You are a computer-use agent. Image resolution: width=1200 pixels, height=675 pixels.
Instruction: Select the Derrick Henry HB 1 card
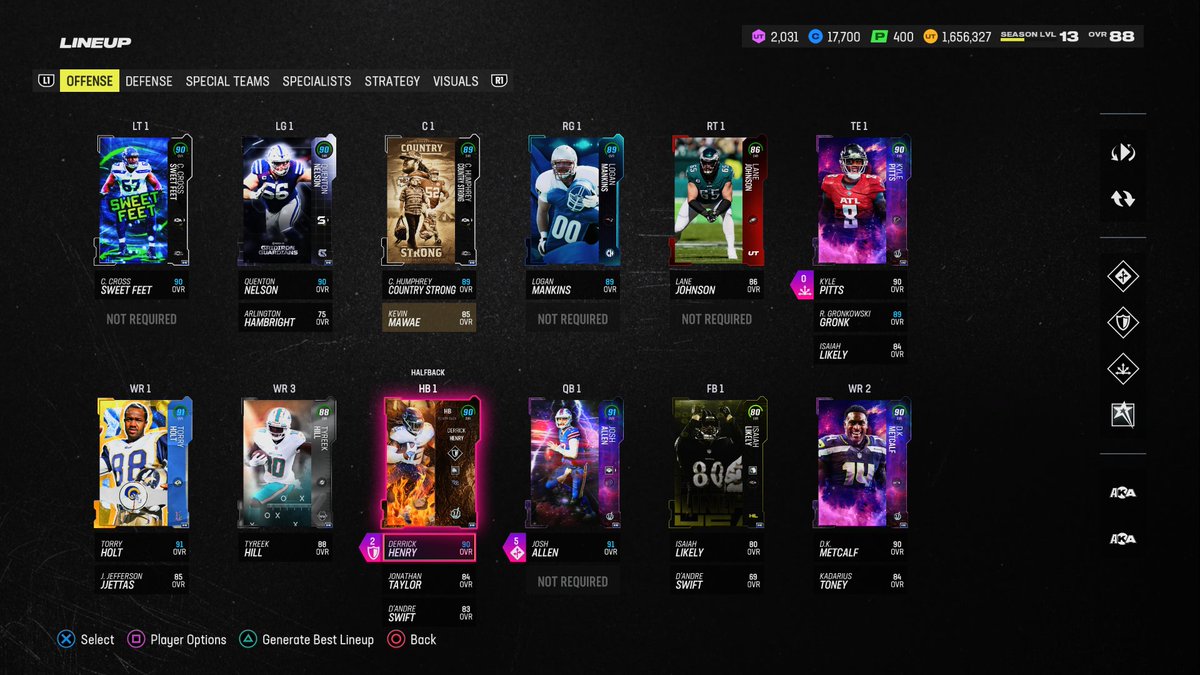point(432,460)
